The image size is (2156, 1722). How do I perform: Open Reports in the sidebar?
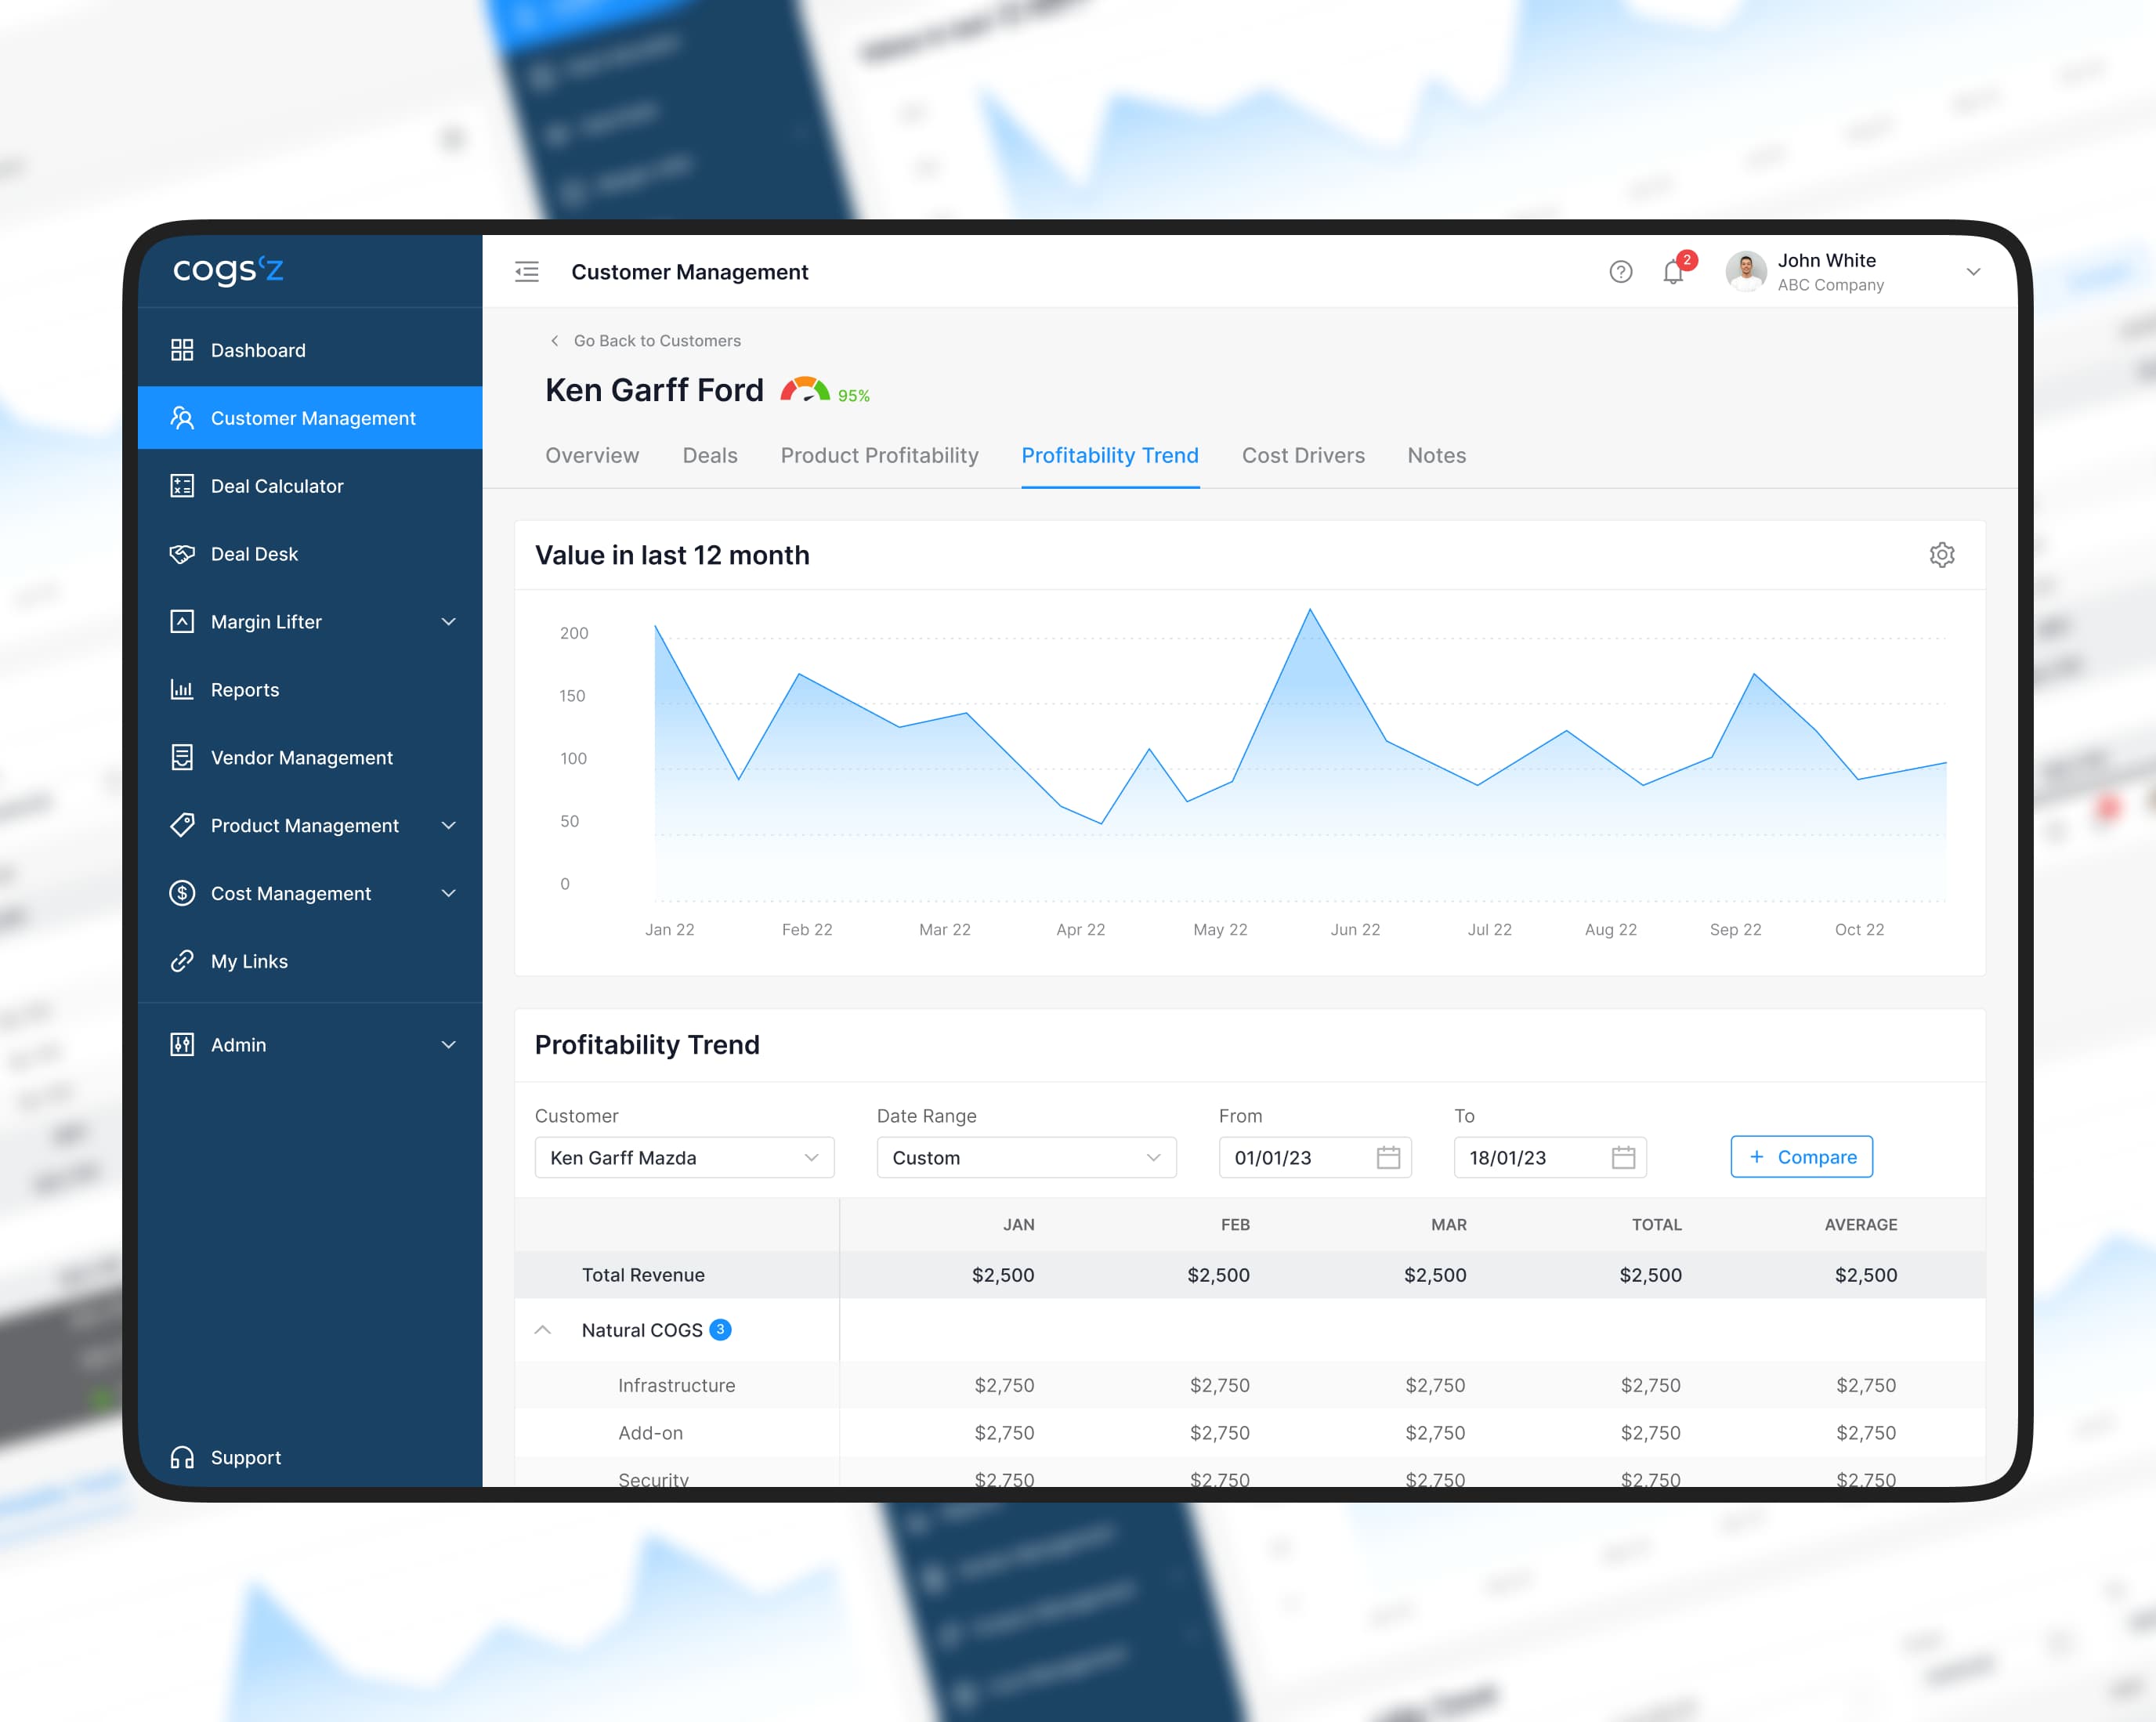pos(310,690)
